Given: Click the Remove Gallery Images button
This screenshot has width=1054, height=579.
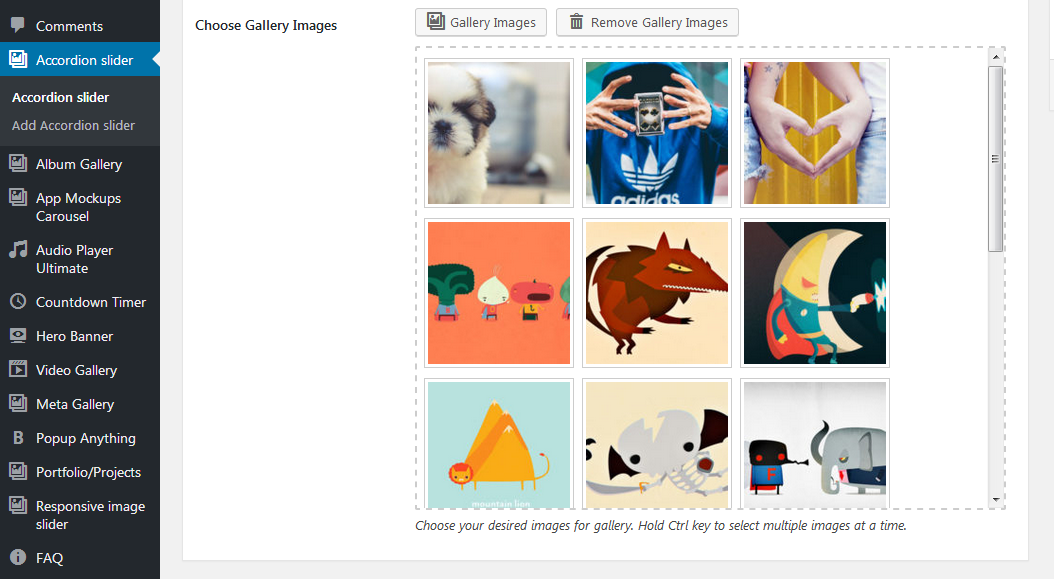Looking at the screenshot, I should pyautogui.click(x=647, y=22).
